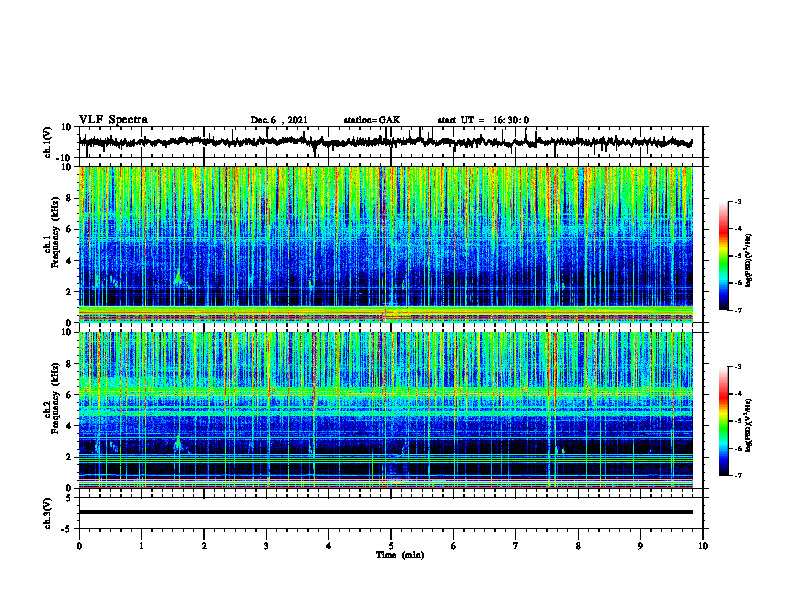Click time axis tick label "2" at bottom
Viewport: 792px width, 612px height.
[x=204, y=546]
